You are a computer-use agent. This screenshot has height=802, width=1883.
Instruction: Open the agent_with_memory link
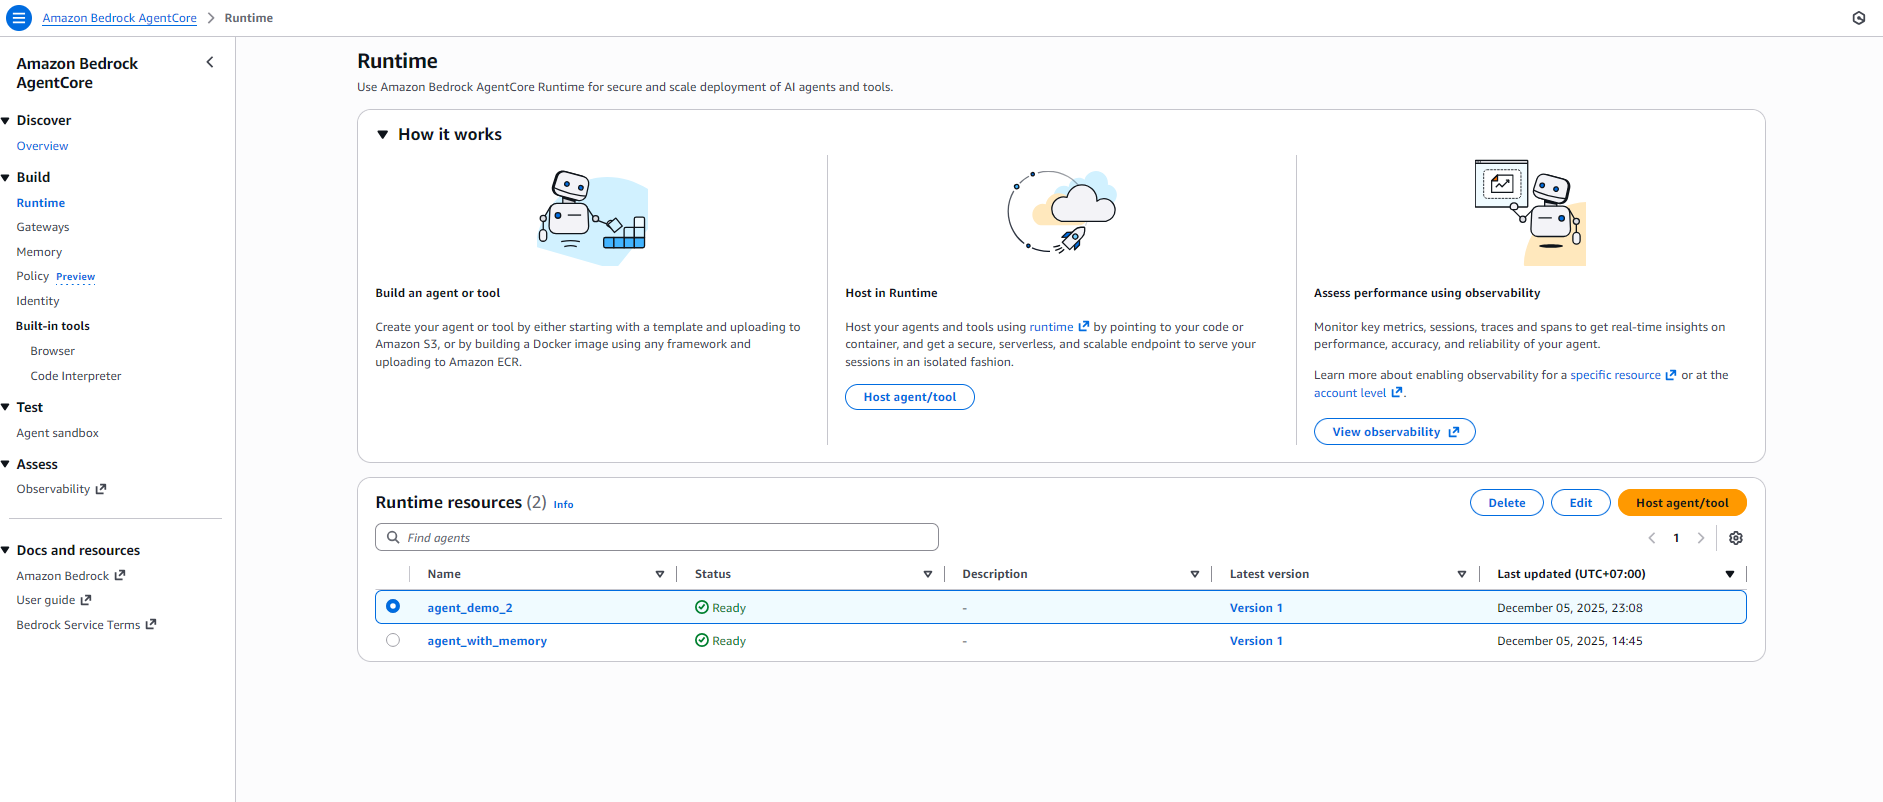pos(487,641)
